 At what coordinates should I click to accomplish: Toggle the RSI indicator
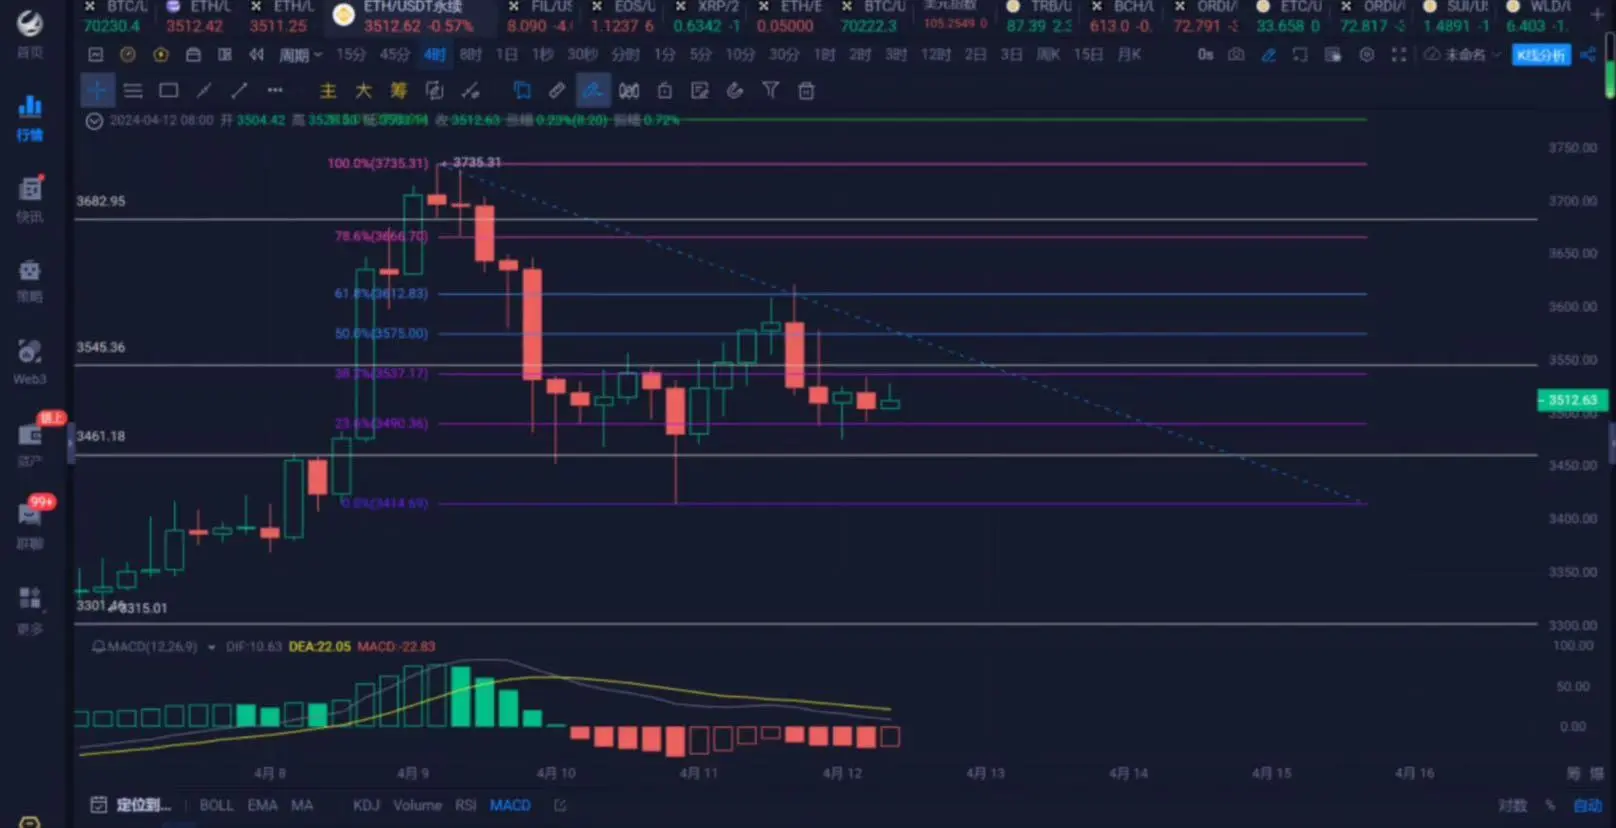coord(466,805)
